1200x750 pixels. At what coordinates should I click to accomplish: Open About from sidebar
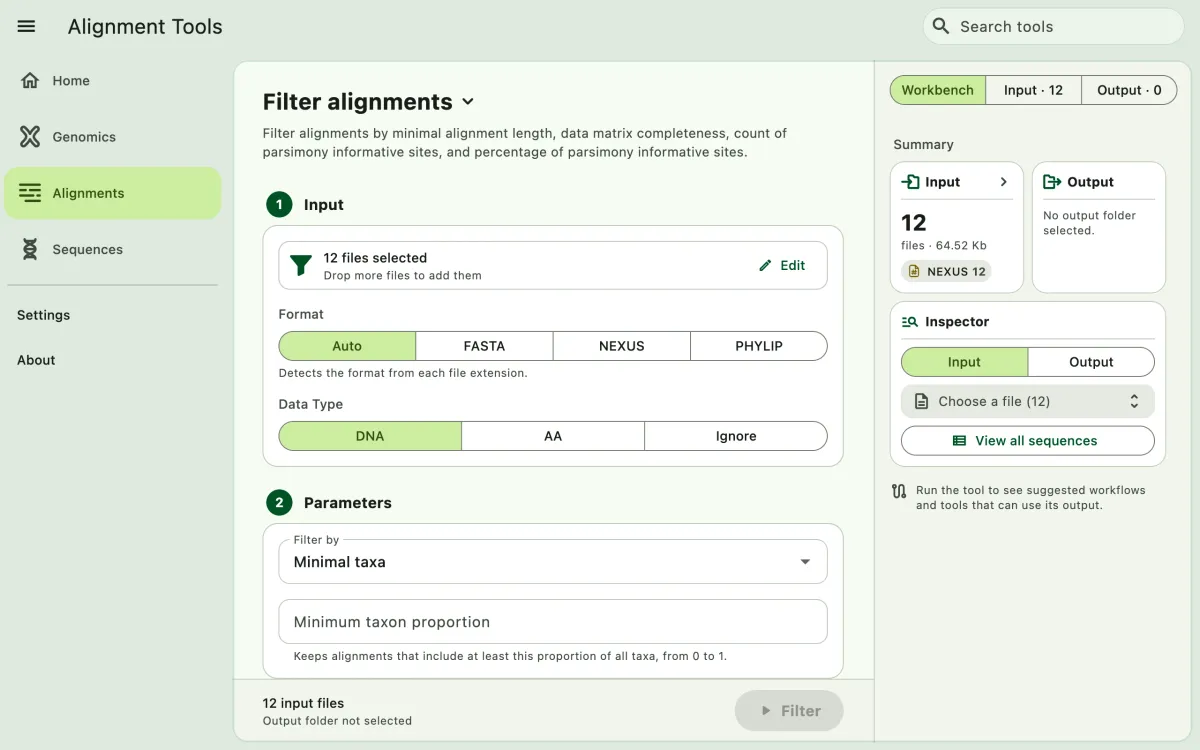tap(36, 360)
